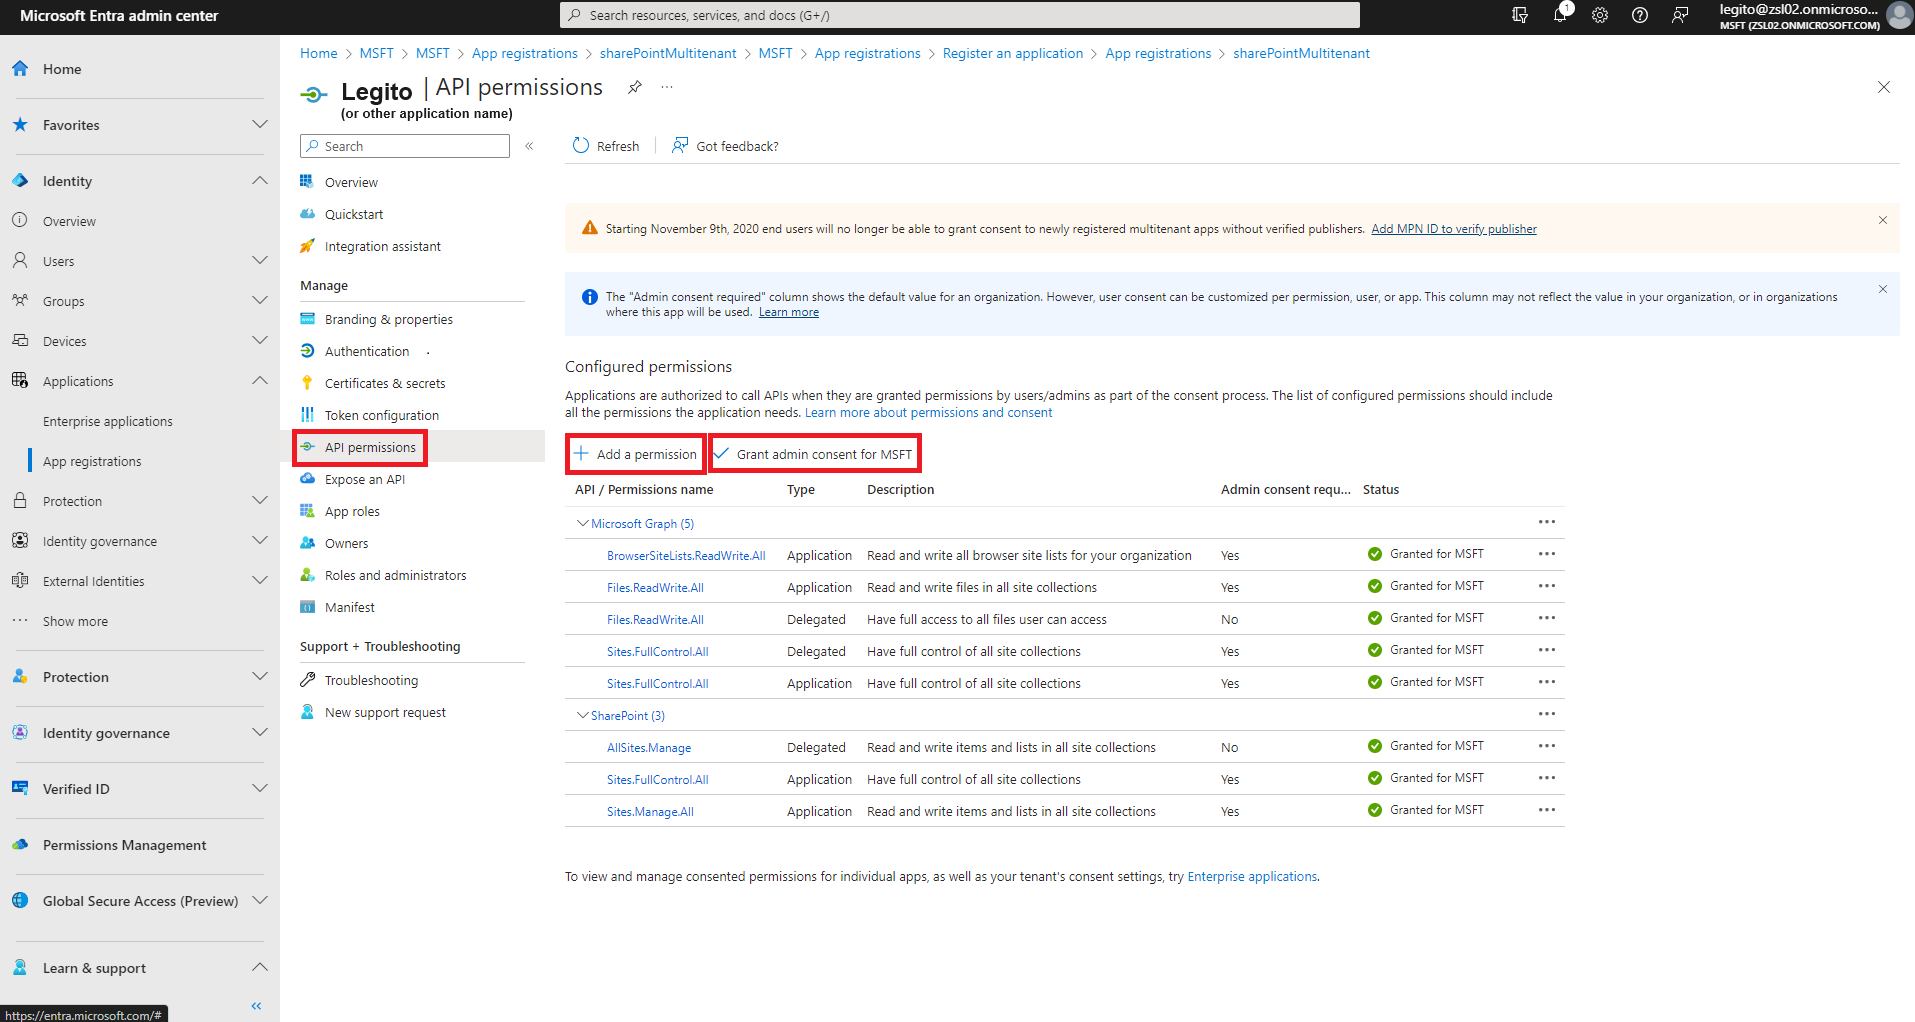Open row menu for Delegated Sites.FullControl.All
Screen dimensions: 1915x1022
[1547, 650]
